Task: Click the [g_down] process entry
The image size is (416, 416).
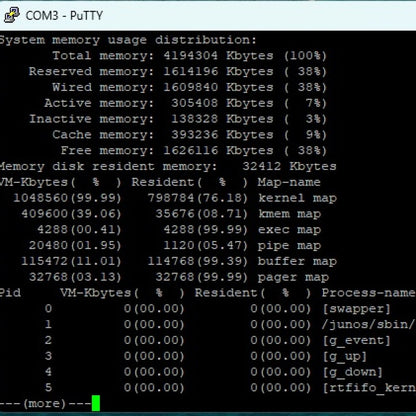Action: coord(352,372)
